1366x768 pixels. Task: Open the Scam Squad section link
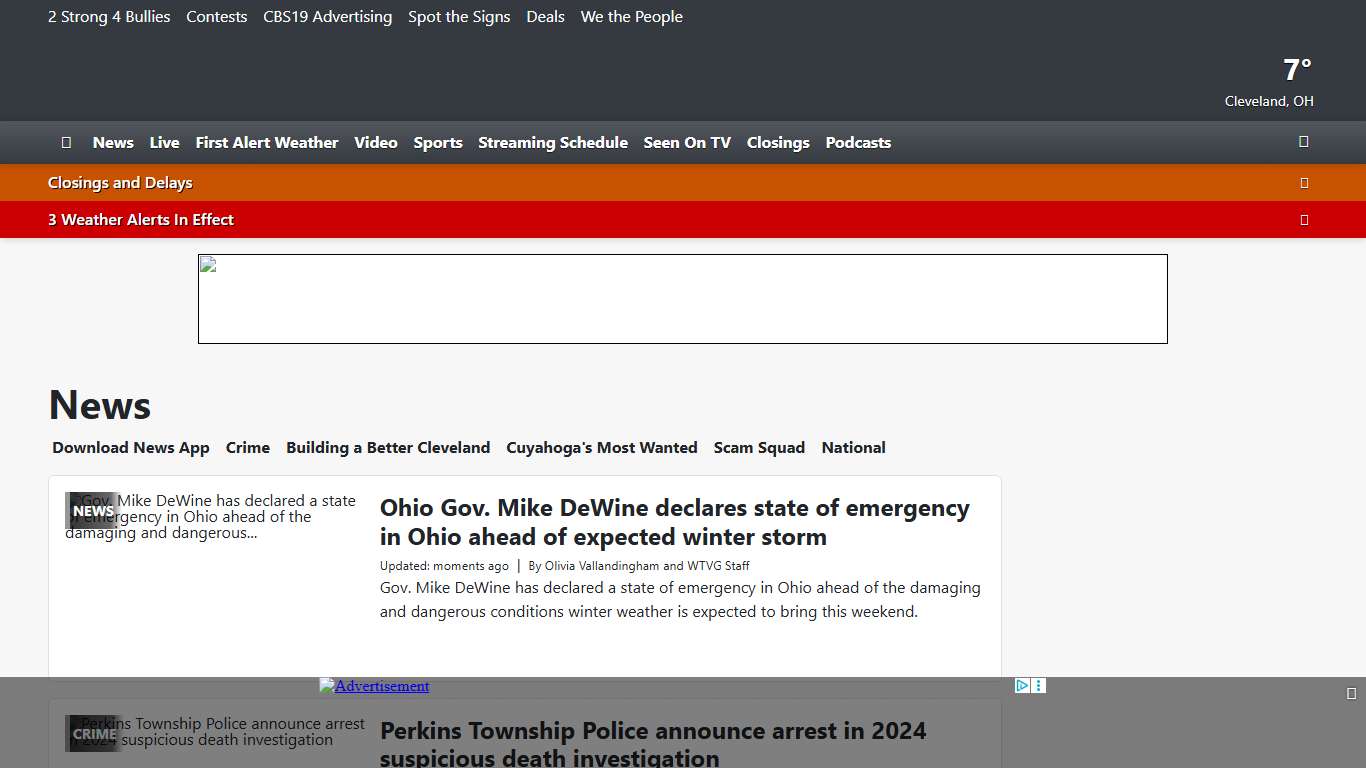tap(759, 447)
